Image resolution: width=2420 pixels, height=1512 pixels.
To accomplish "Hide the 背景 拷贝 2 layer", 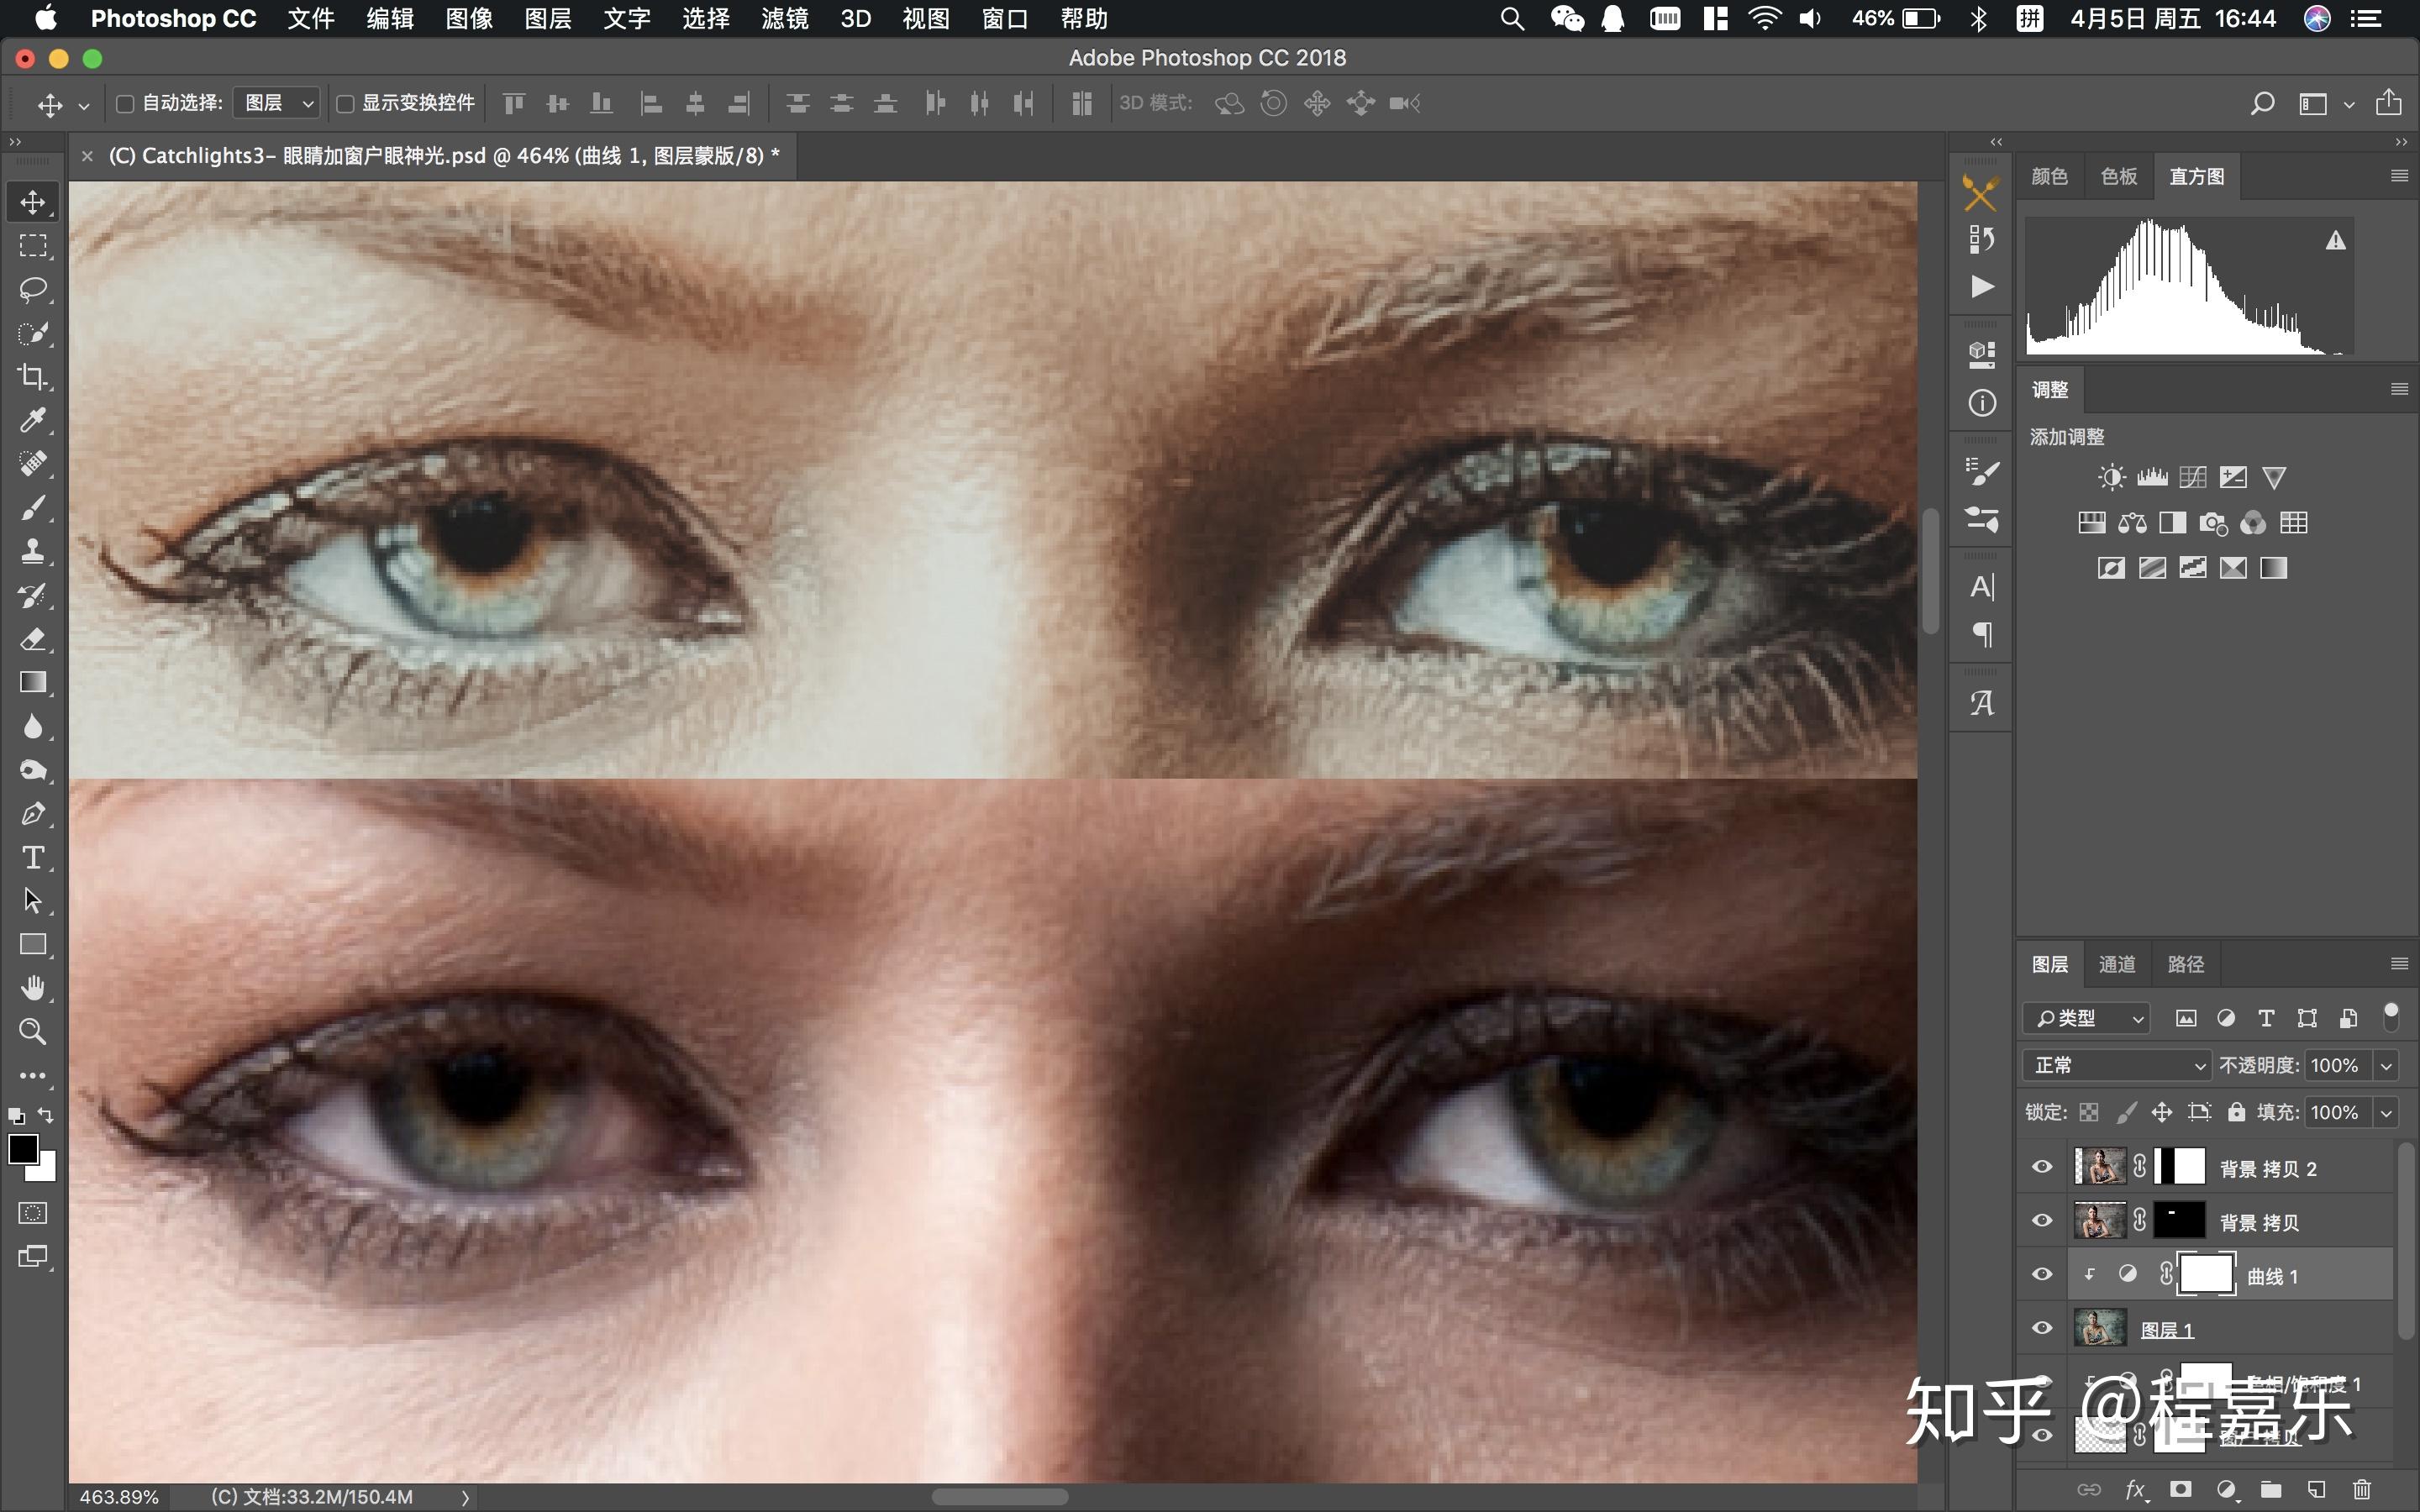I will (2042, 1167).
